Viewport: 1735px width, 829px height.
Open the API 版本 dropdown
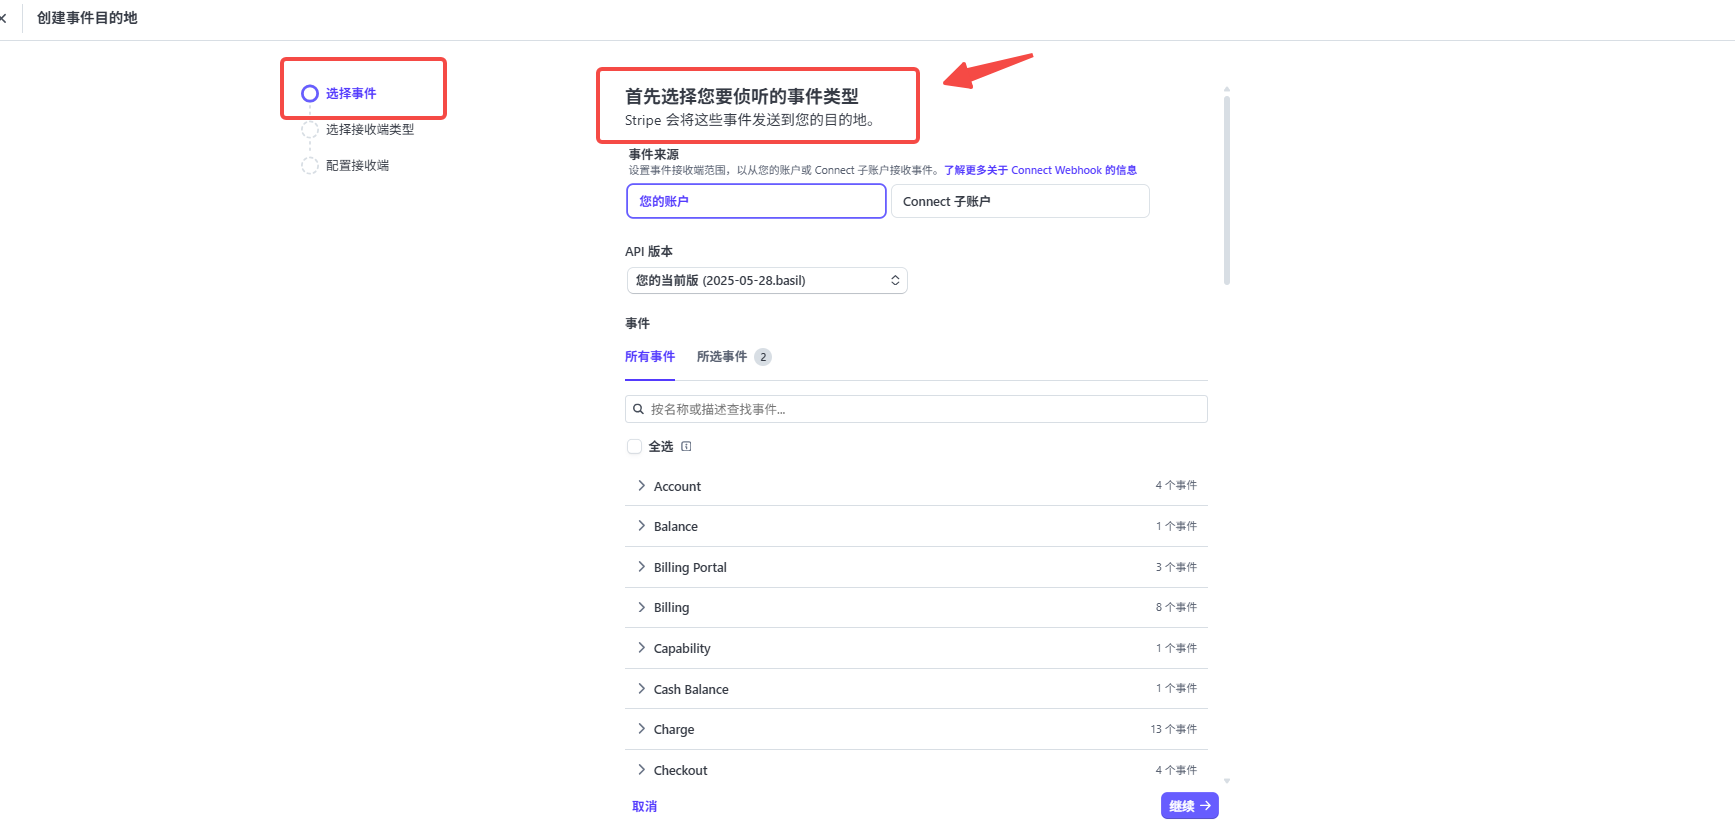point(767,281)
